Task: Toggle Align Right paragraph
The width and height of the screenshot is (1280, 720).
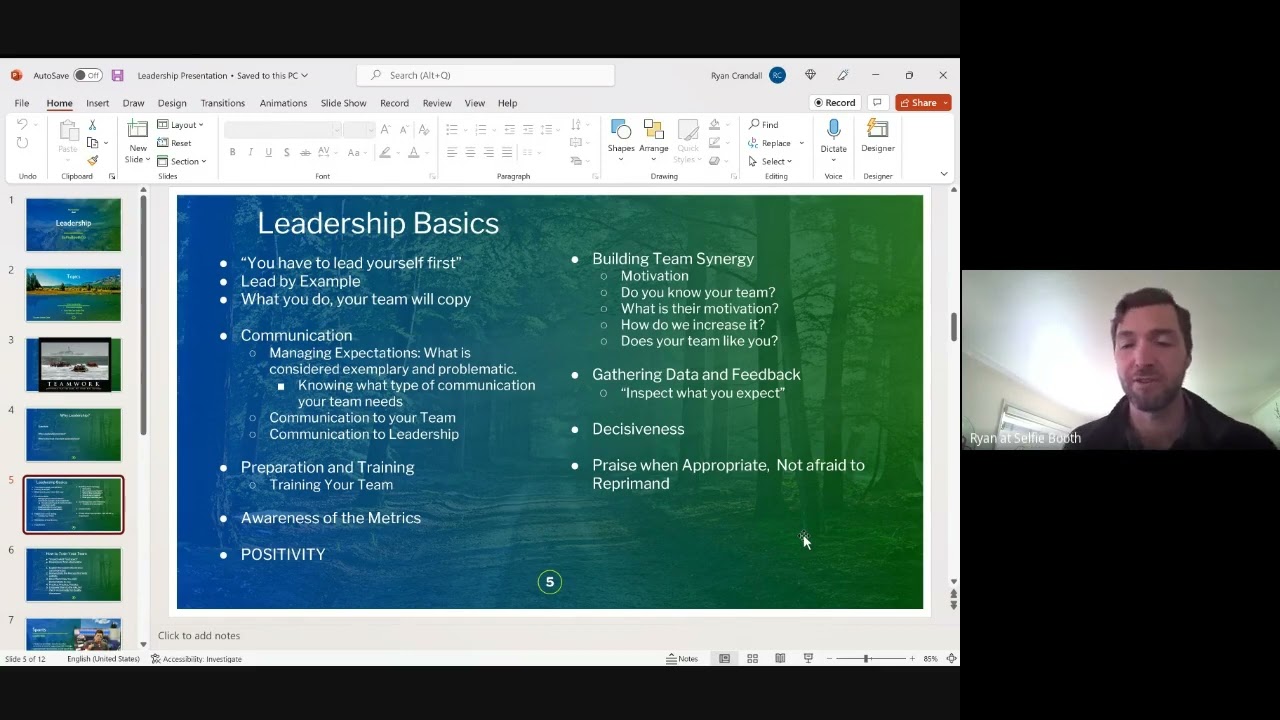Action: (x=488, y=152)
